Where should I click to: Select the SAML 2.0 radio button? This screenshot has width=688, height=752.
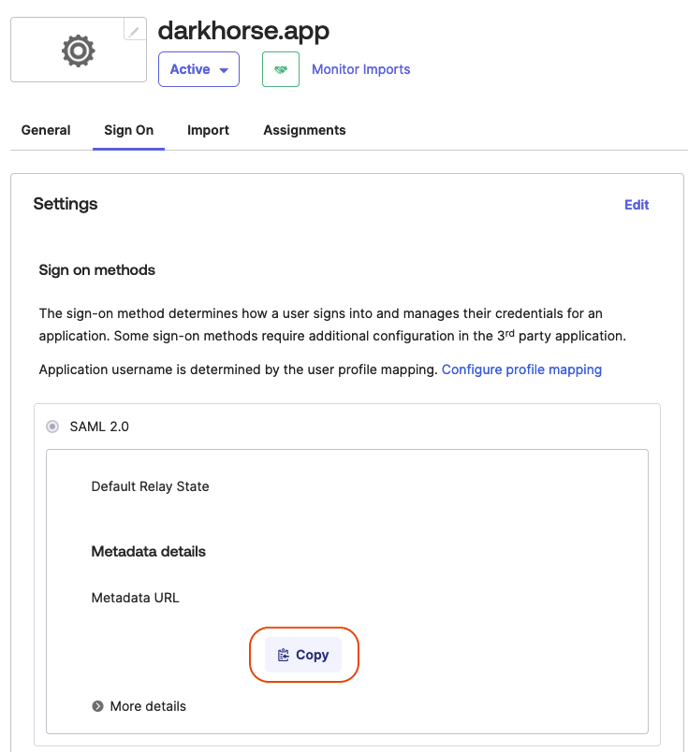(x=53, y=426)
